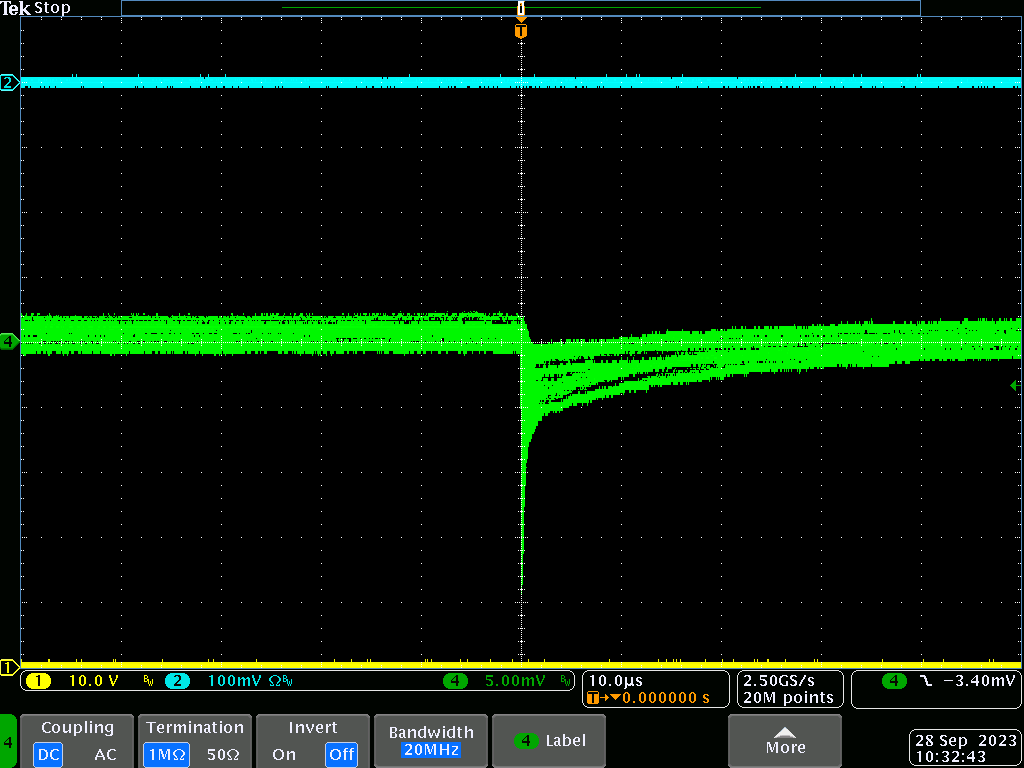Select the channel 1 ground reference marker

pyautogui.click(x=9, y=667)
